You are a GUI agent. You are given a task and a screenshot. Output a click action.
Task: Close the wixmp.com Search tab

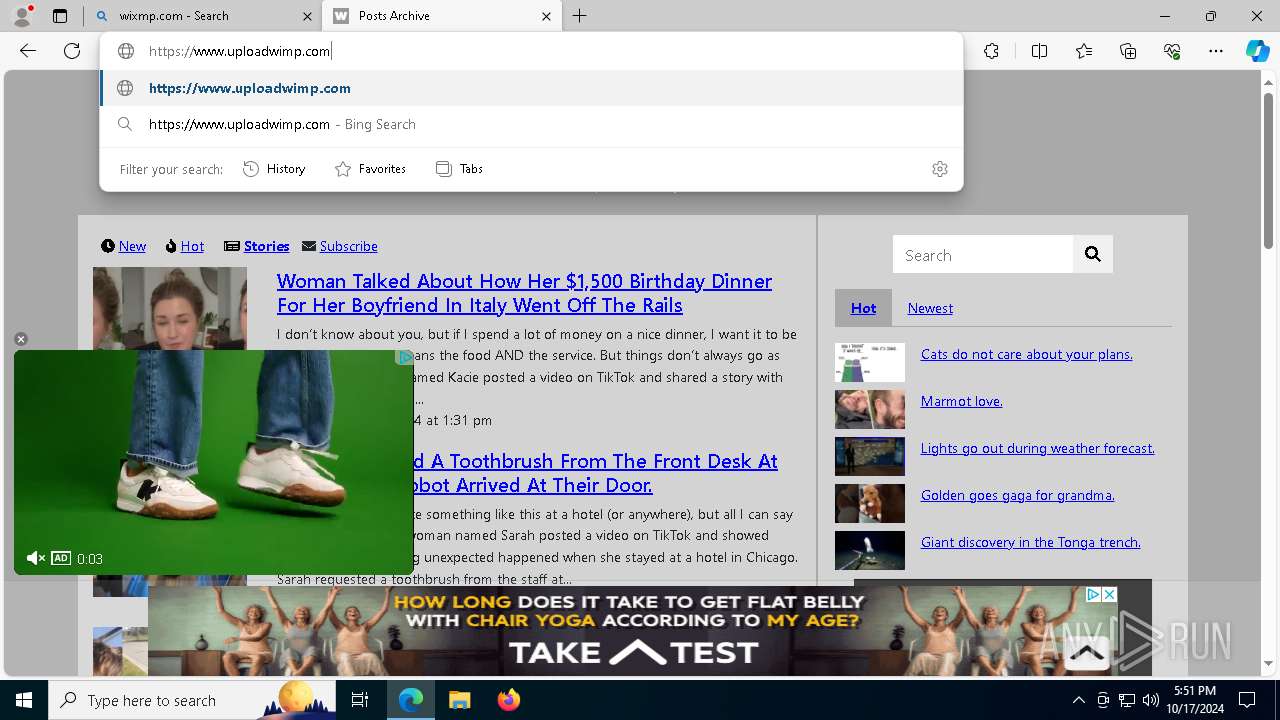click(x=308, y=16)
